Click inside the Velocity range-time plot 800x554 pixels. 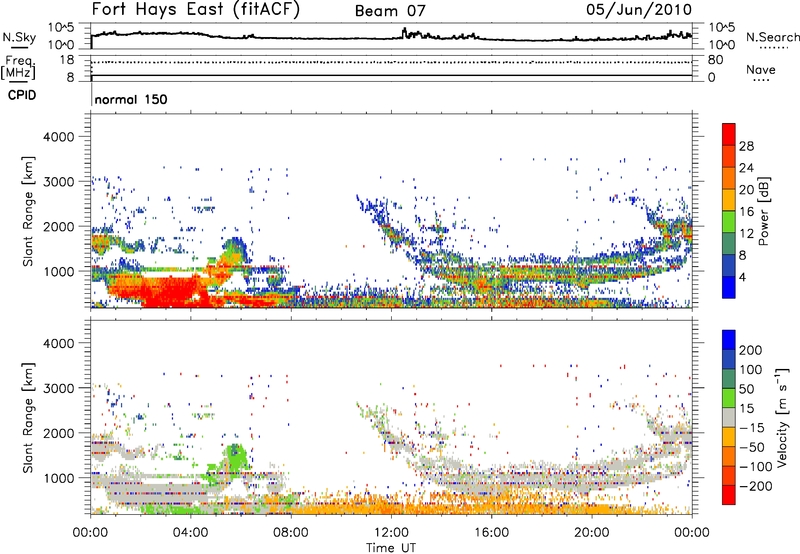391,417
